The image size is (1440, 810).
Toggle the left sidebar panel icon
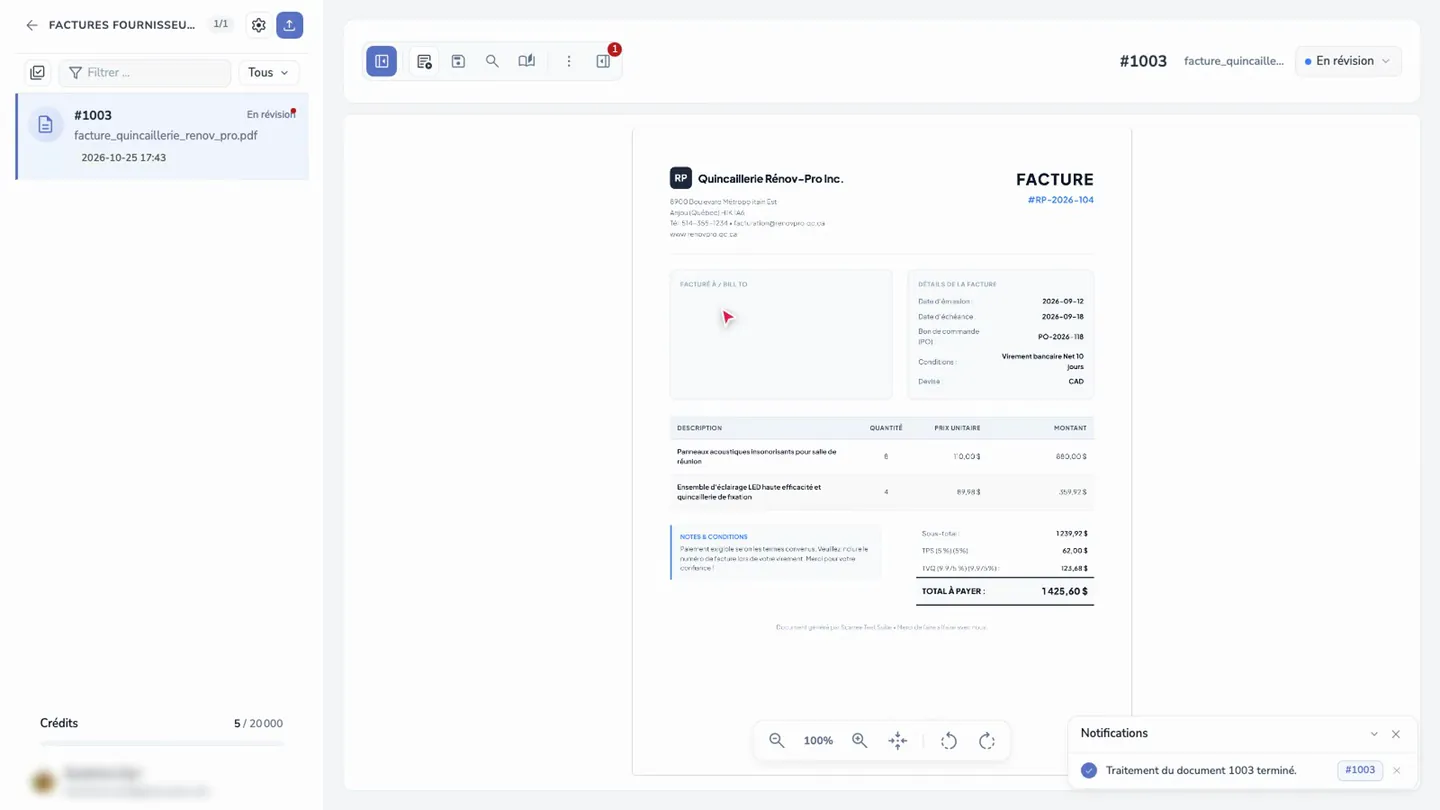(382, 61)
